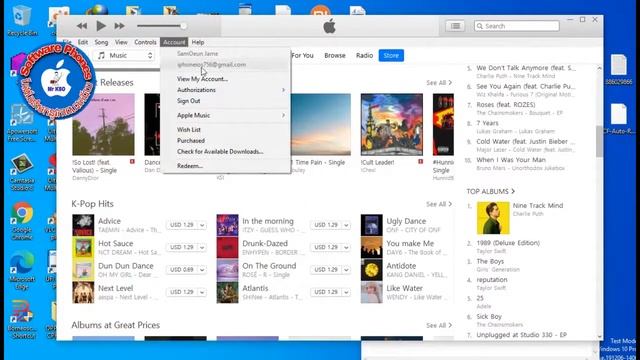
Task: Open the !So Lost! single album cover
Action: click(103, 124)
